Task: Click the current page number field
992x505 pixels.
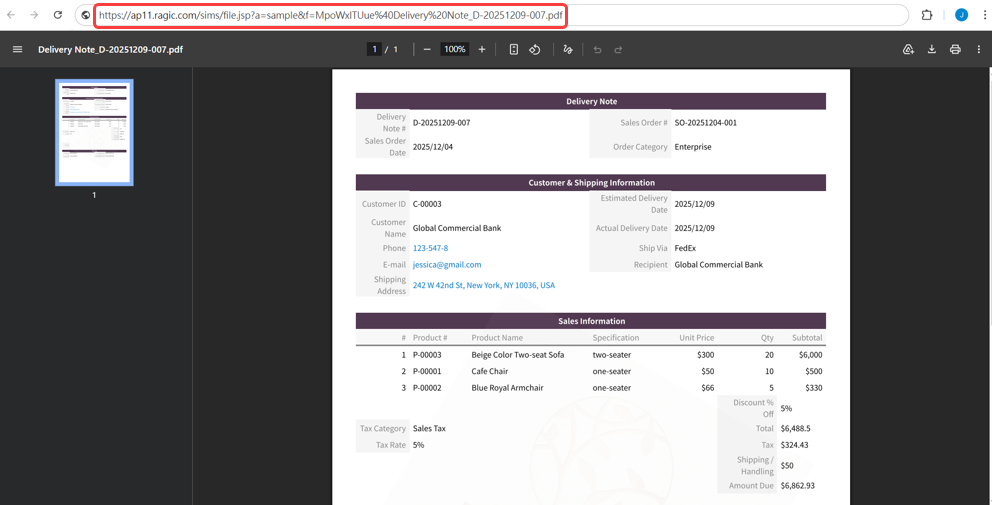Action: pyautogui.click(x=374, y=49)
